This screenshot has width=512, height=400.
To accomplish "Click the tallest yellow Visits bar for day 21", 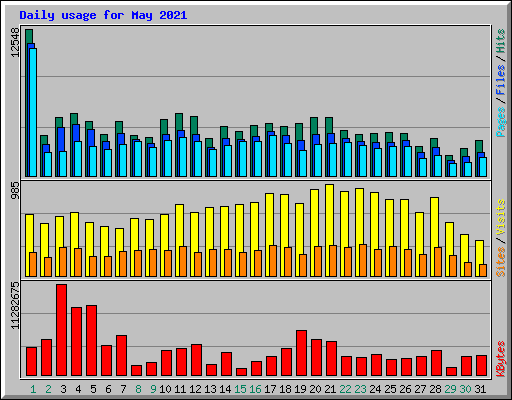I will click(x=330, y=230).
